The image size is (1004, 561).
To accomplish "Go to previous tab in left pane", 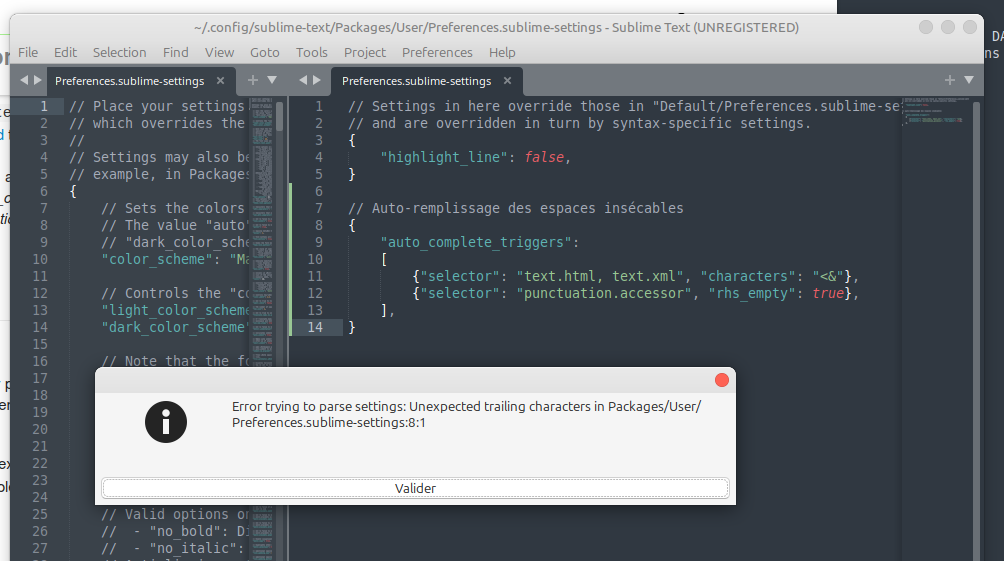I will coord(24,80).
